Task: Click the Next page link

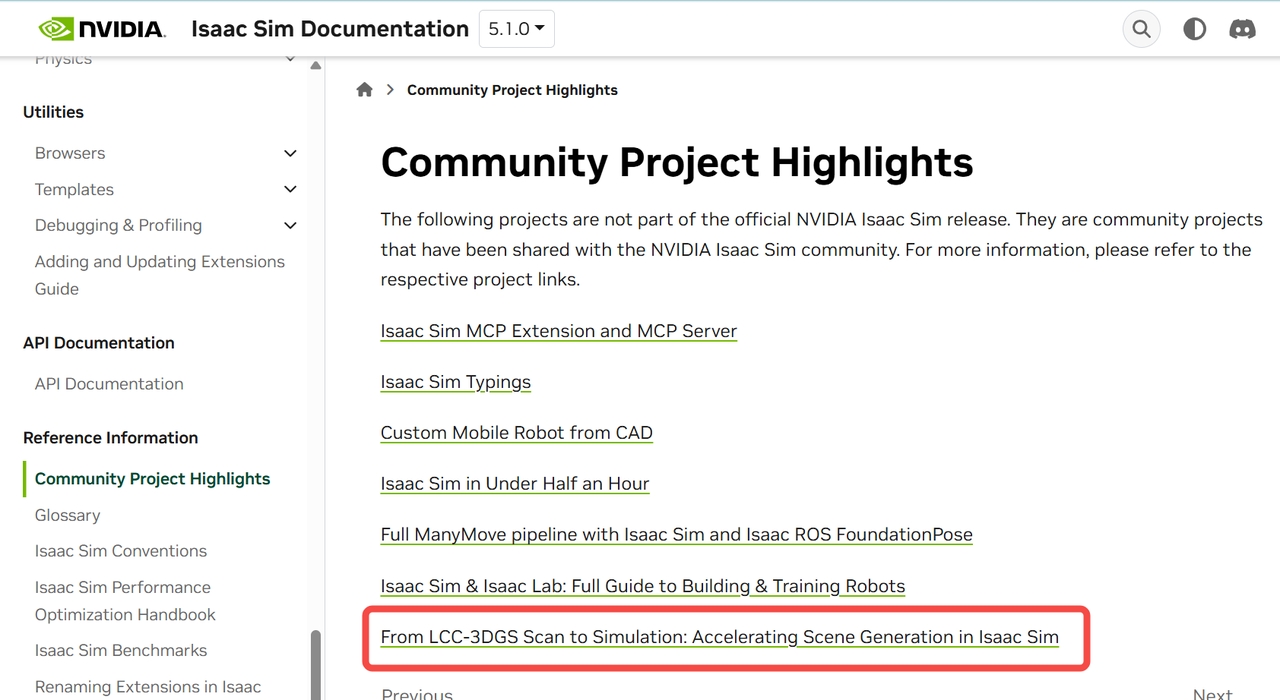Action: [1212, 693]
